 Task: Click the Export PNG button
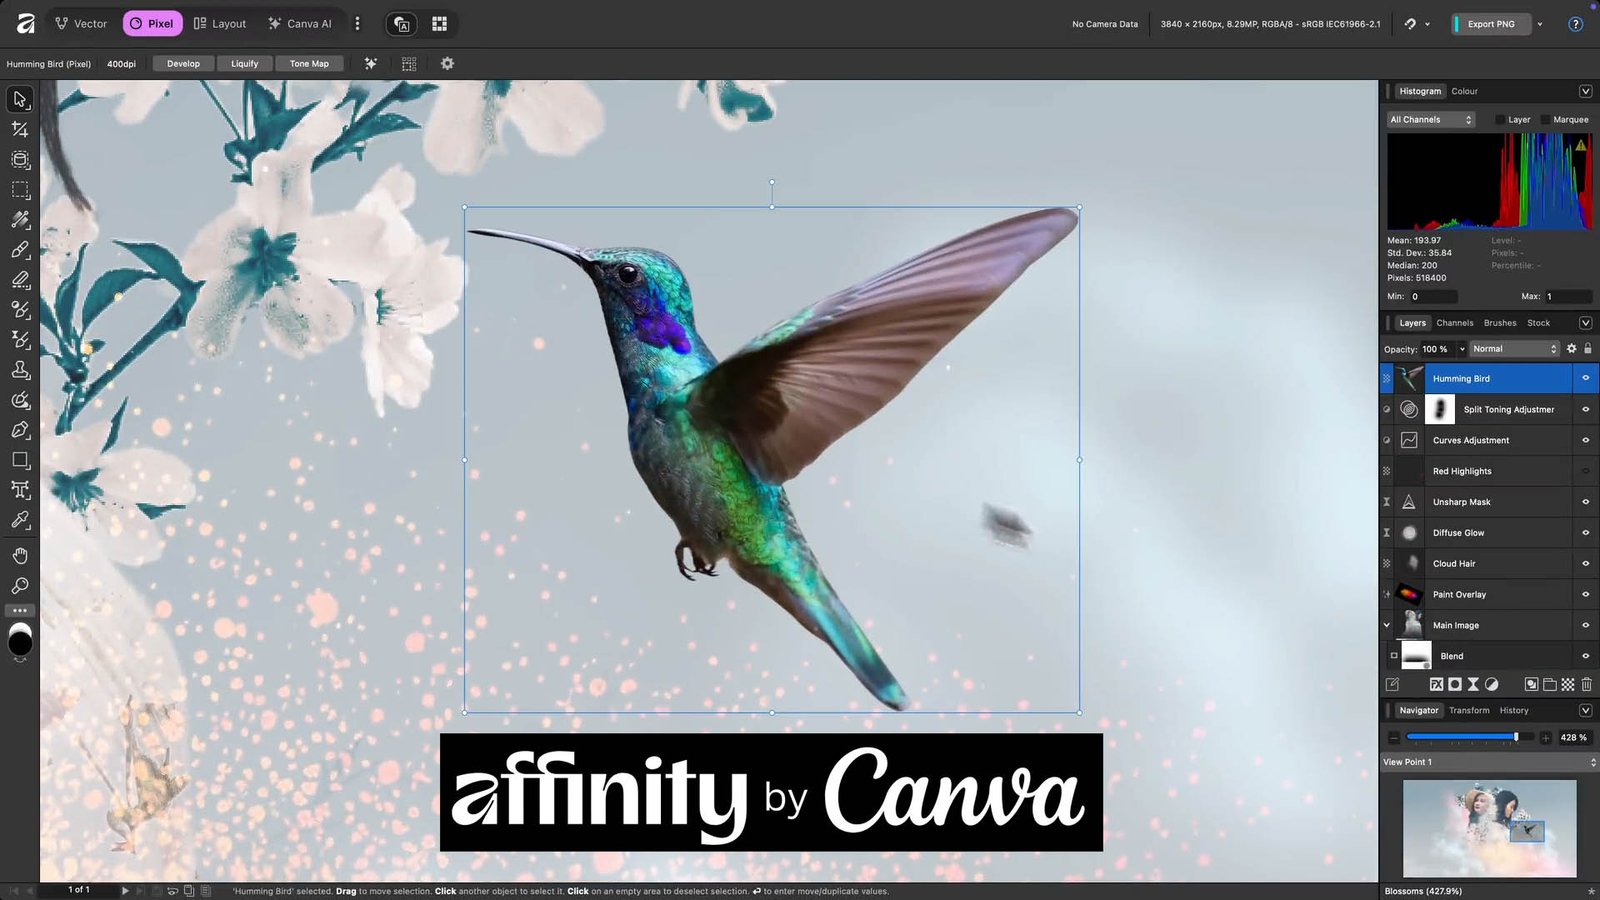pos(1490,24)
